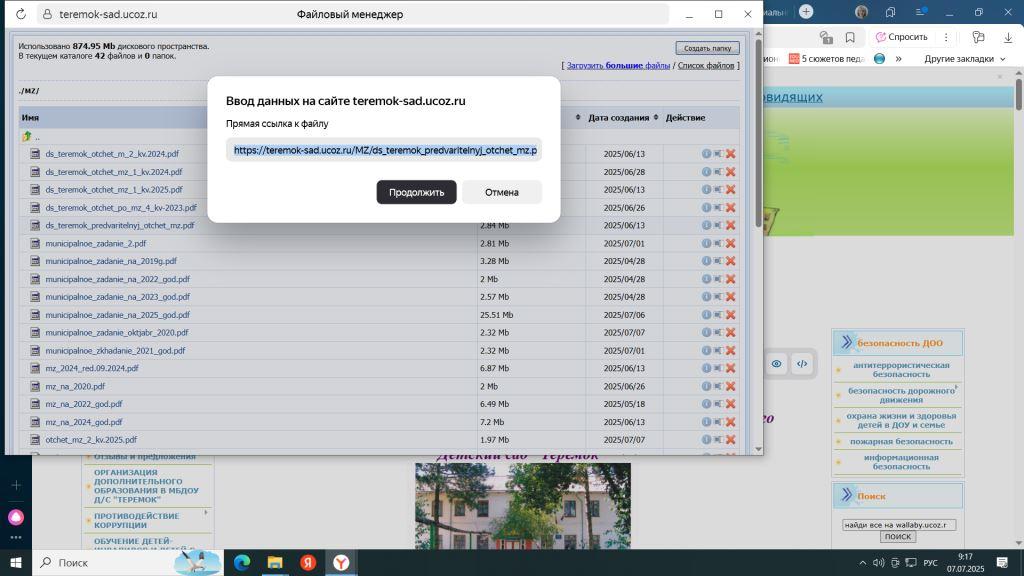The image size is (1024, 576).
Task: Sort files by 'Дата создания' column
Action: (x=618, y=118)
